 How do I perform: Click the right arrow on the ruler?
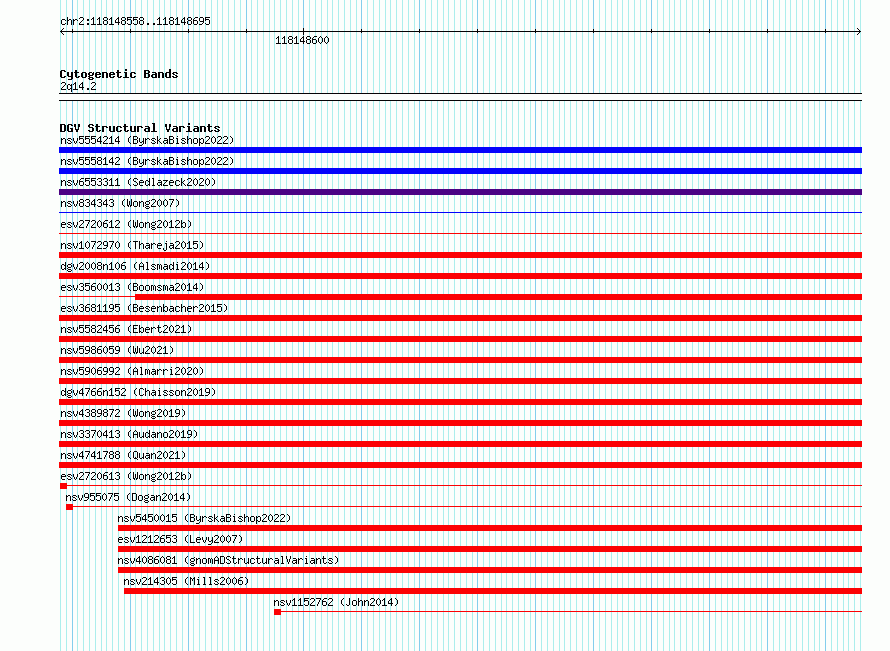pyautogui.click(x=859, y=32)
